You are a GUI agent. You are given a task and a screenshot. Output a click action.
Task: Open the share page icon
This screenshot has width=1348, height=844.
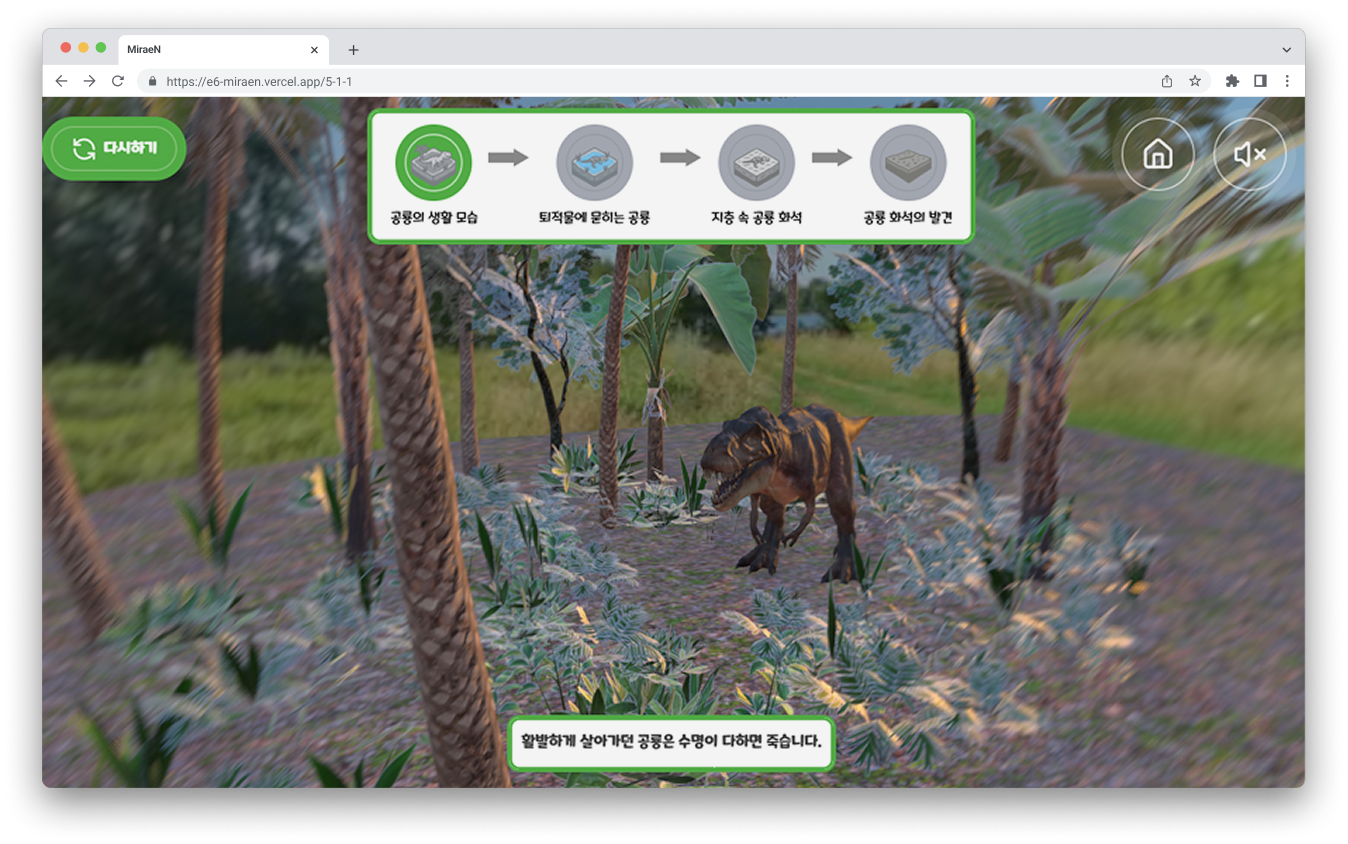(x=1167, y=81)
